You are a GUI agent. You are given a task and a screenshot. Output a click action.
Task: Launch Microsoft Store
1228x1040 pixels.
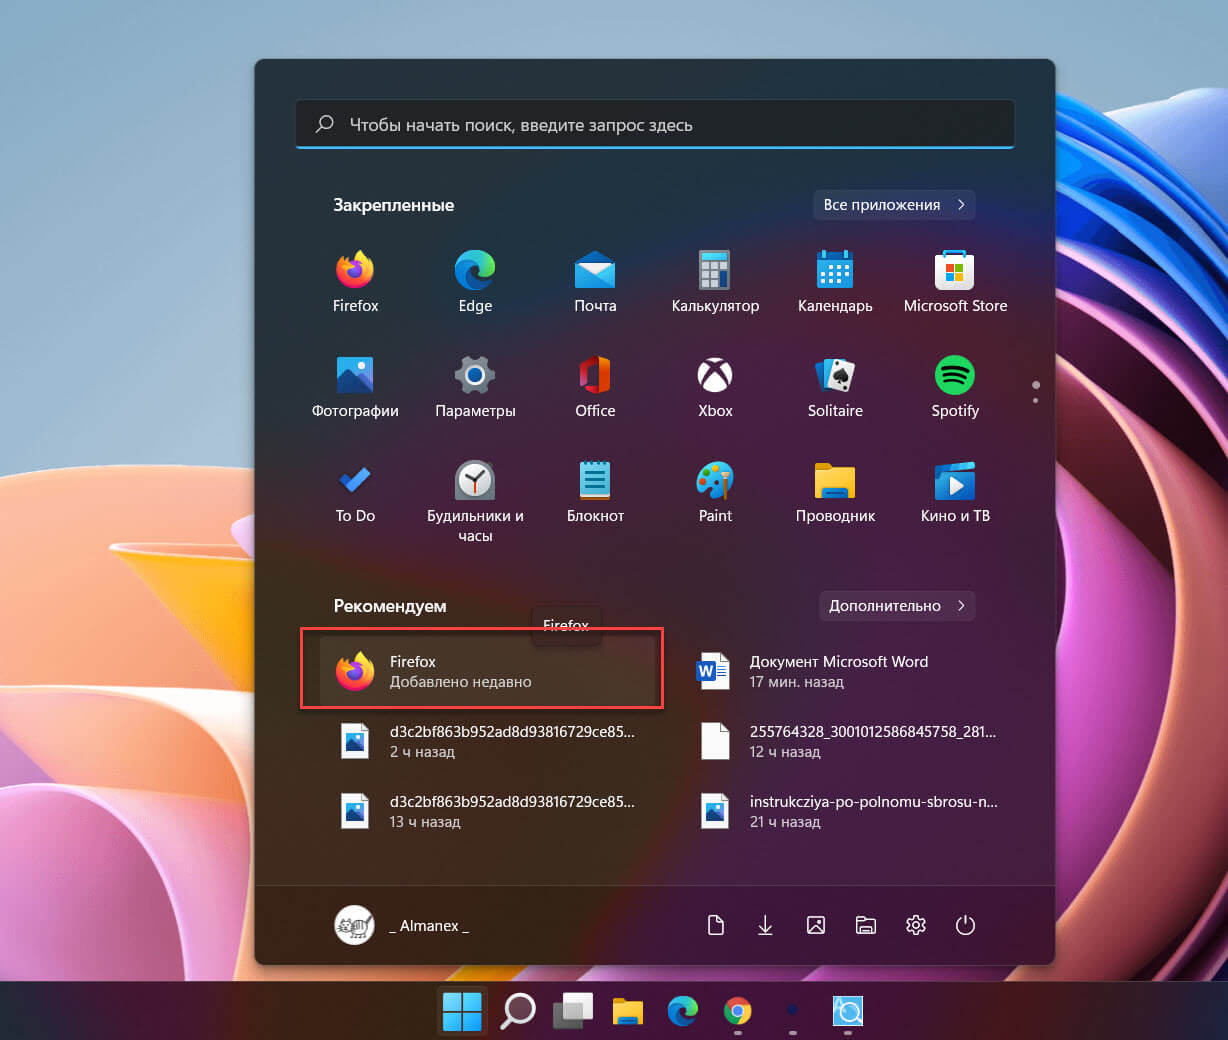point(955,282)
